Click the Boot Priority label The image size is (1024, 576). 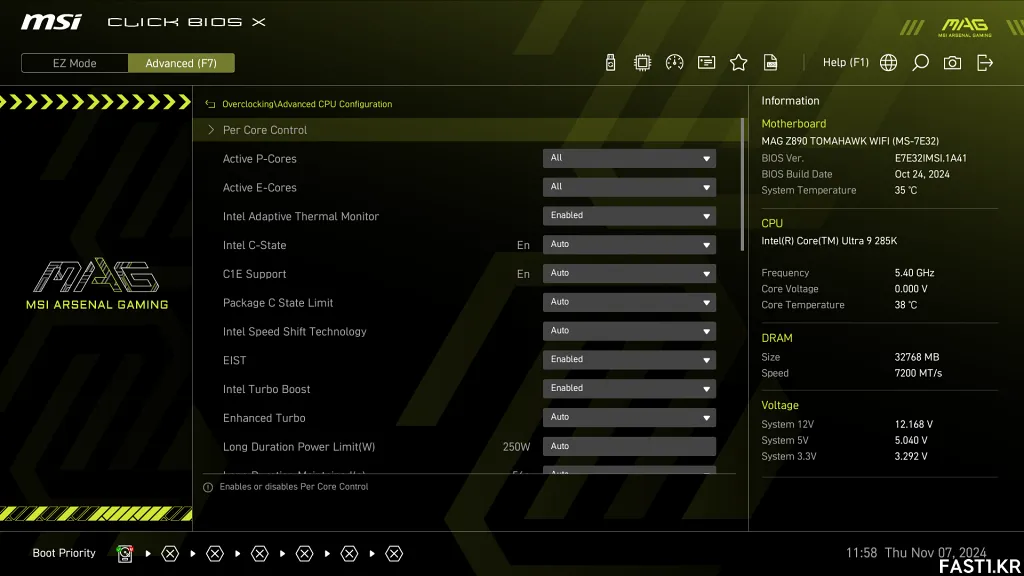(64, 553)
